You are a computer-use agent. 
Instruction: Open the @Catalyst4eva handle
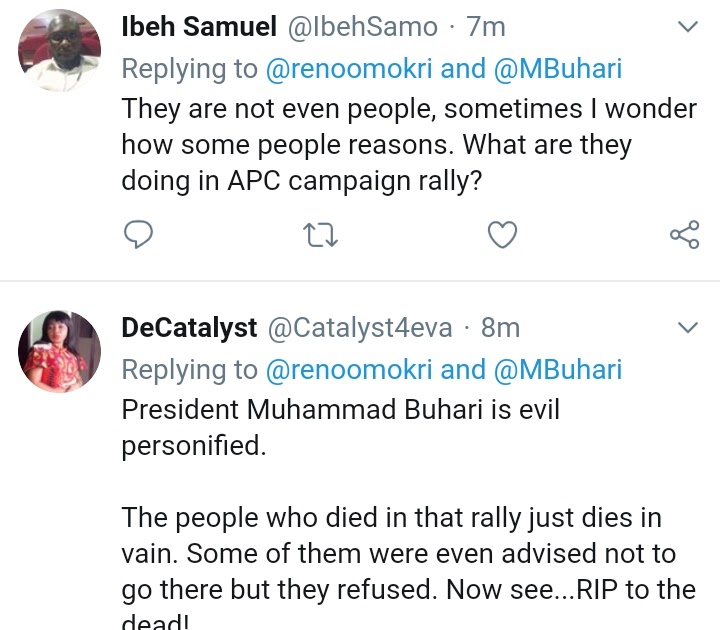coord(359,328)
